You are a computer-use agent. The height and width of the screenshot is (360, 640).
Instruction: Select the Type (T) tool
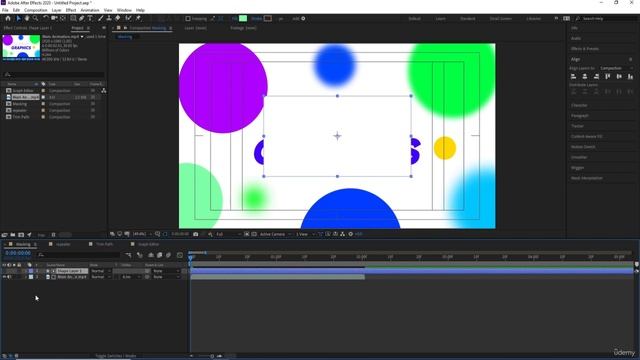point(90,18)
